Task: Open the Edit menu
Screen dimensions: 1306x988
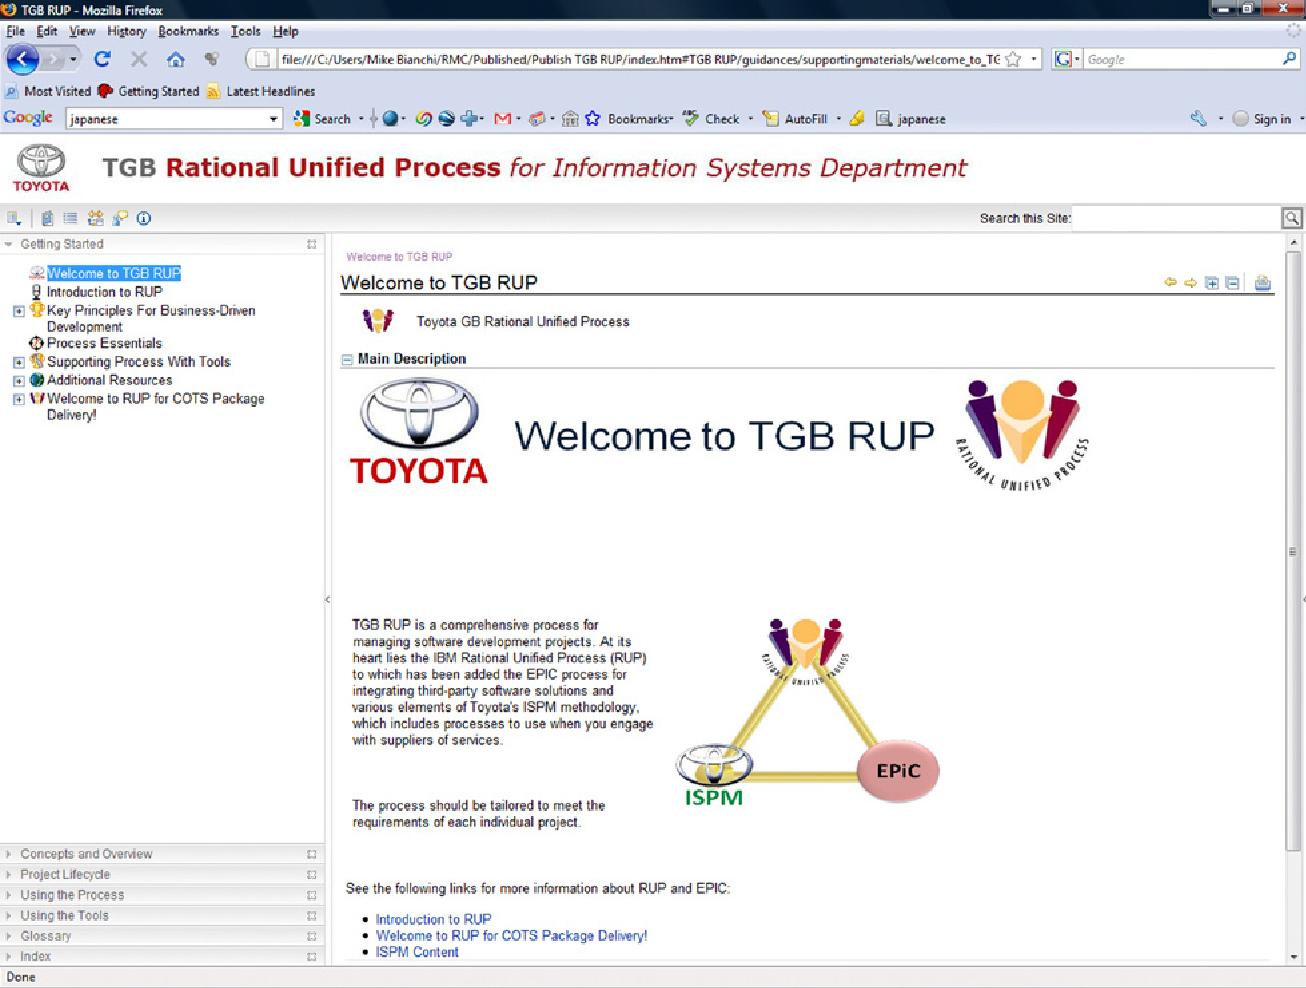Action: (x=47, y=31)
